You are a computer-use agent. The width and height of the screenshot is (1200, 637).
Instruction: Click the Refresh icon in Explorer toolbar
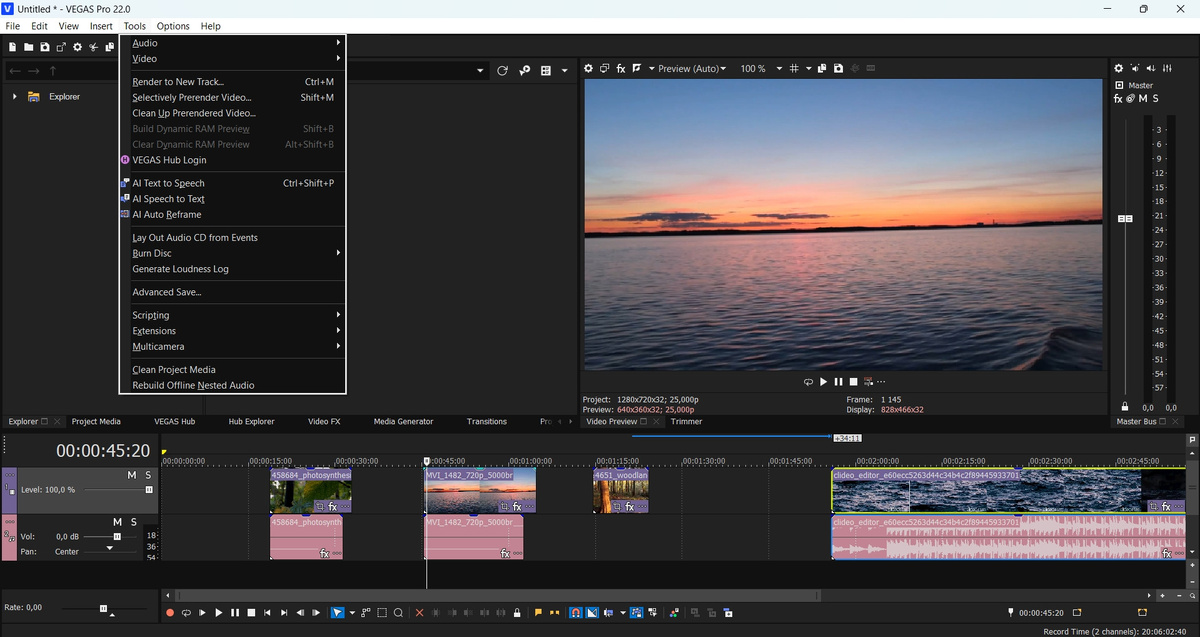click(x=502, y=71)
